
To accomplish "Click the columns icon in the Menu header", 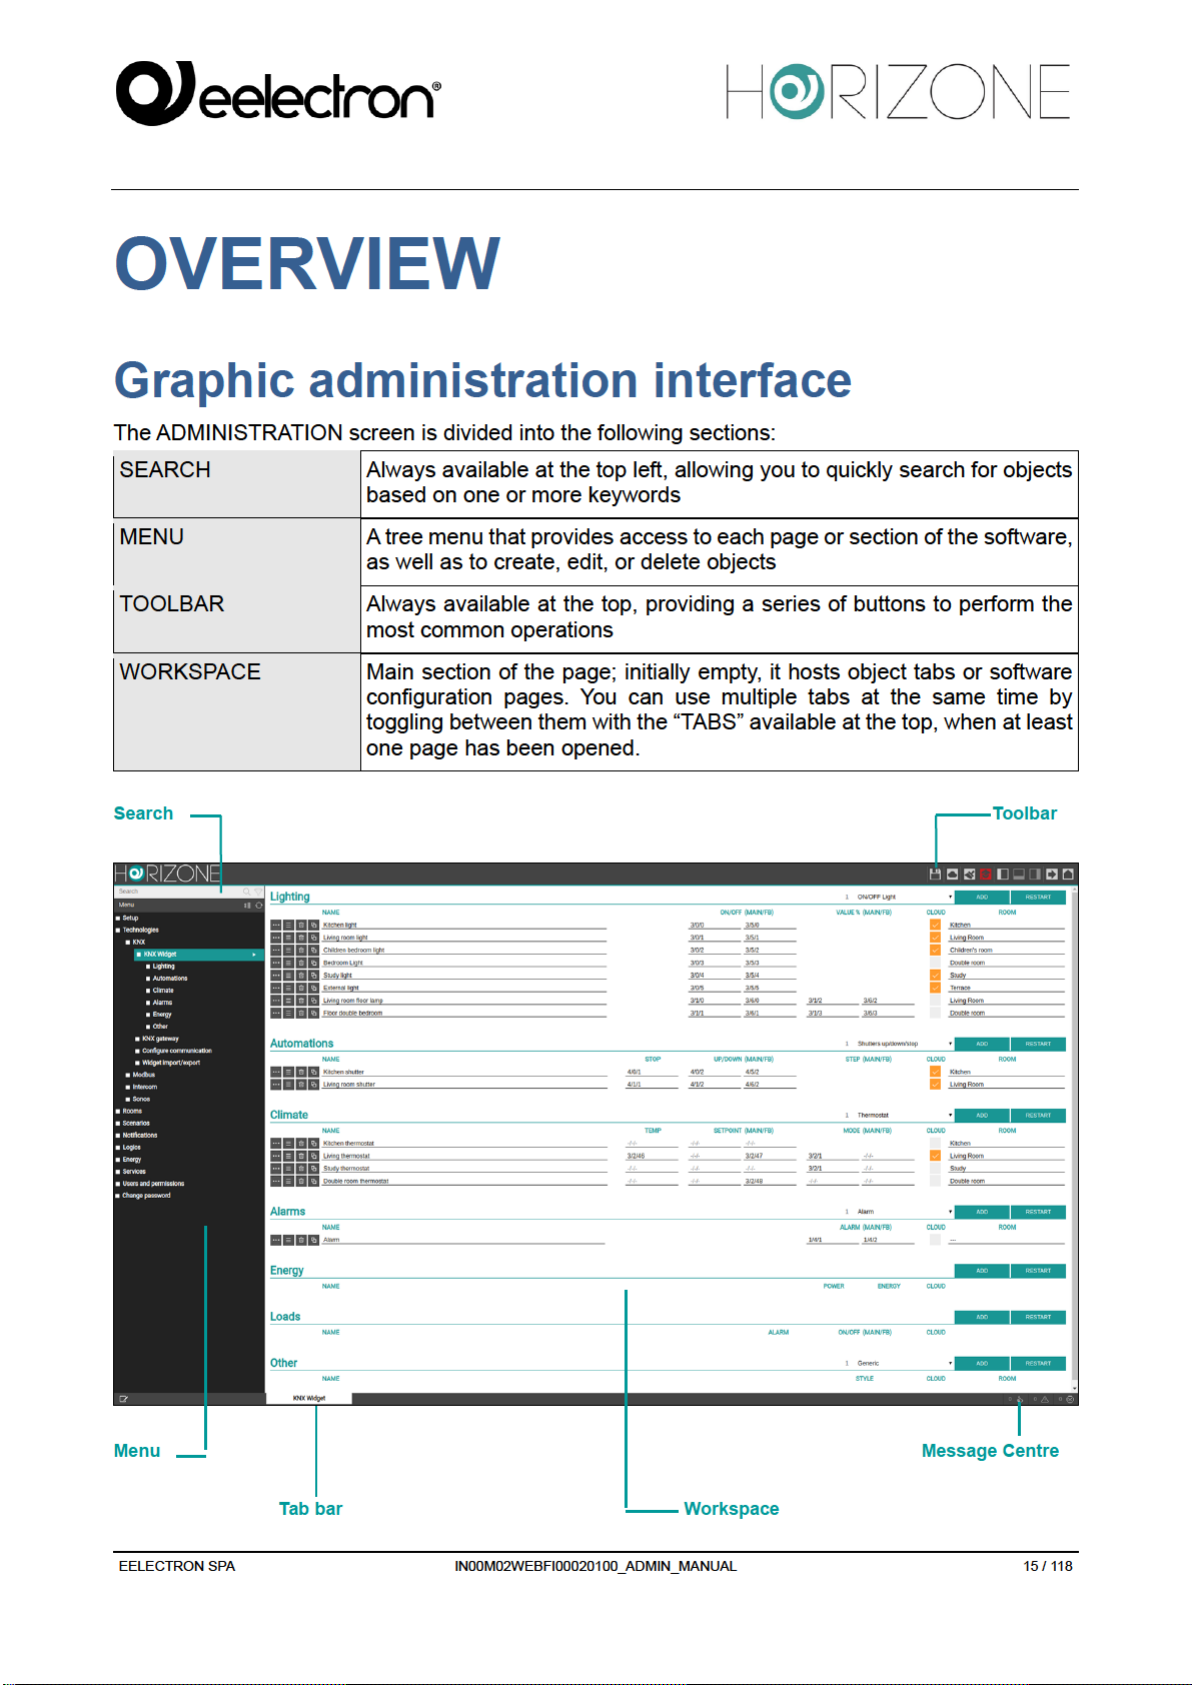I will coord(248,905).
